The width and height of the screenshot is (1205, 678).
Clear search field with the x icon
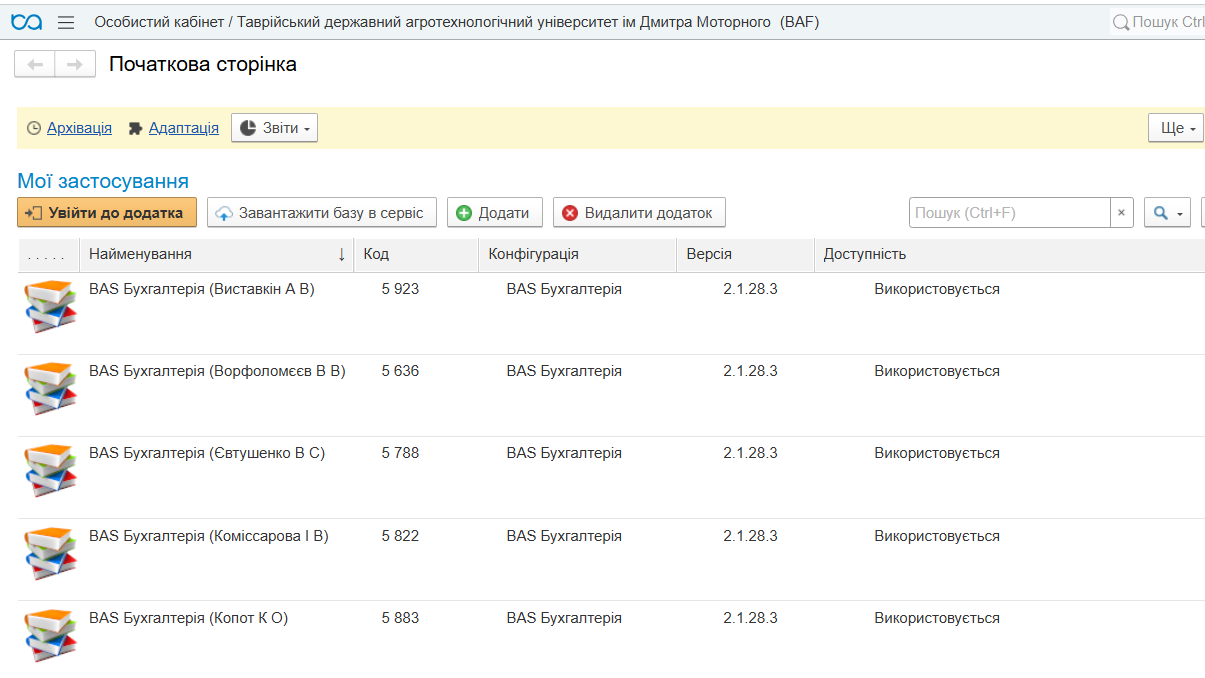click(x=1122, y=213)
